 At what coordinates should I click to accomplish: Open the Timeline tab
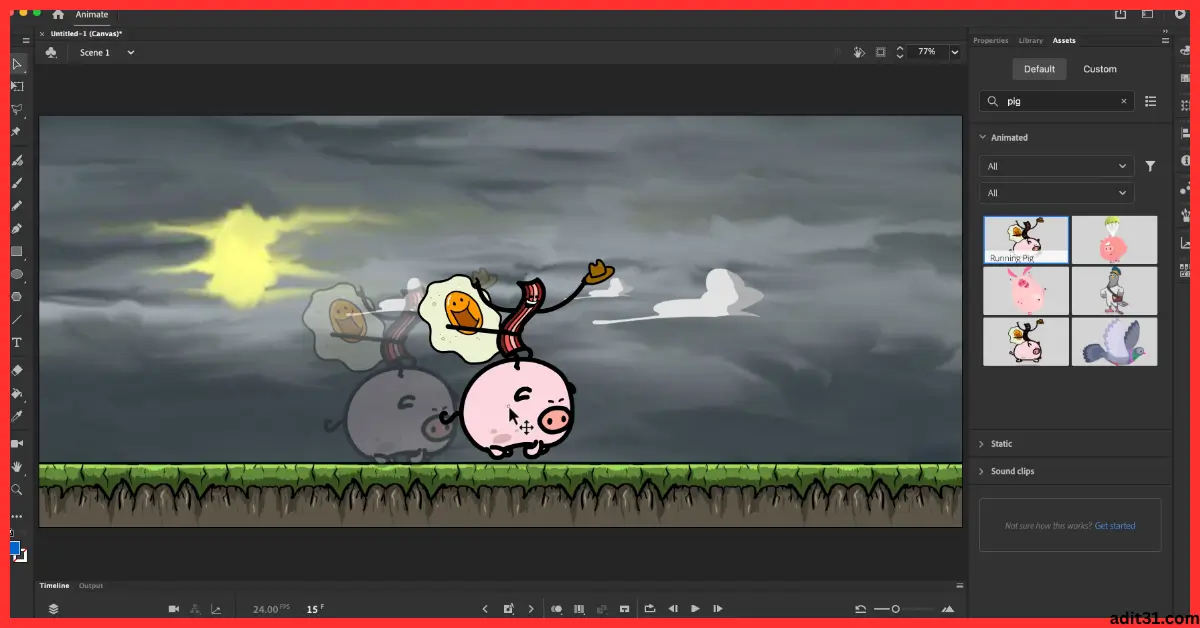click(x=55, y=586)
